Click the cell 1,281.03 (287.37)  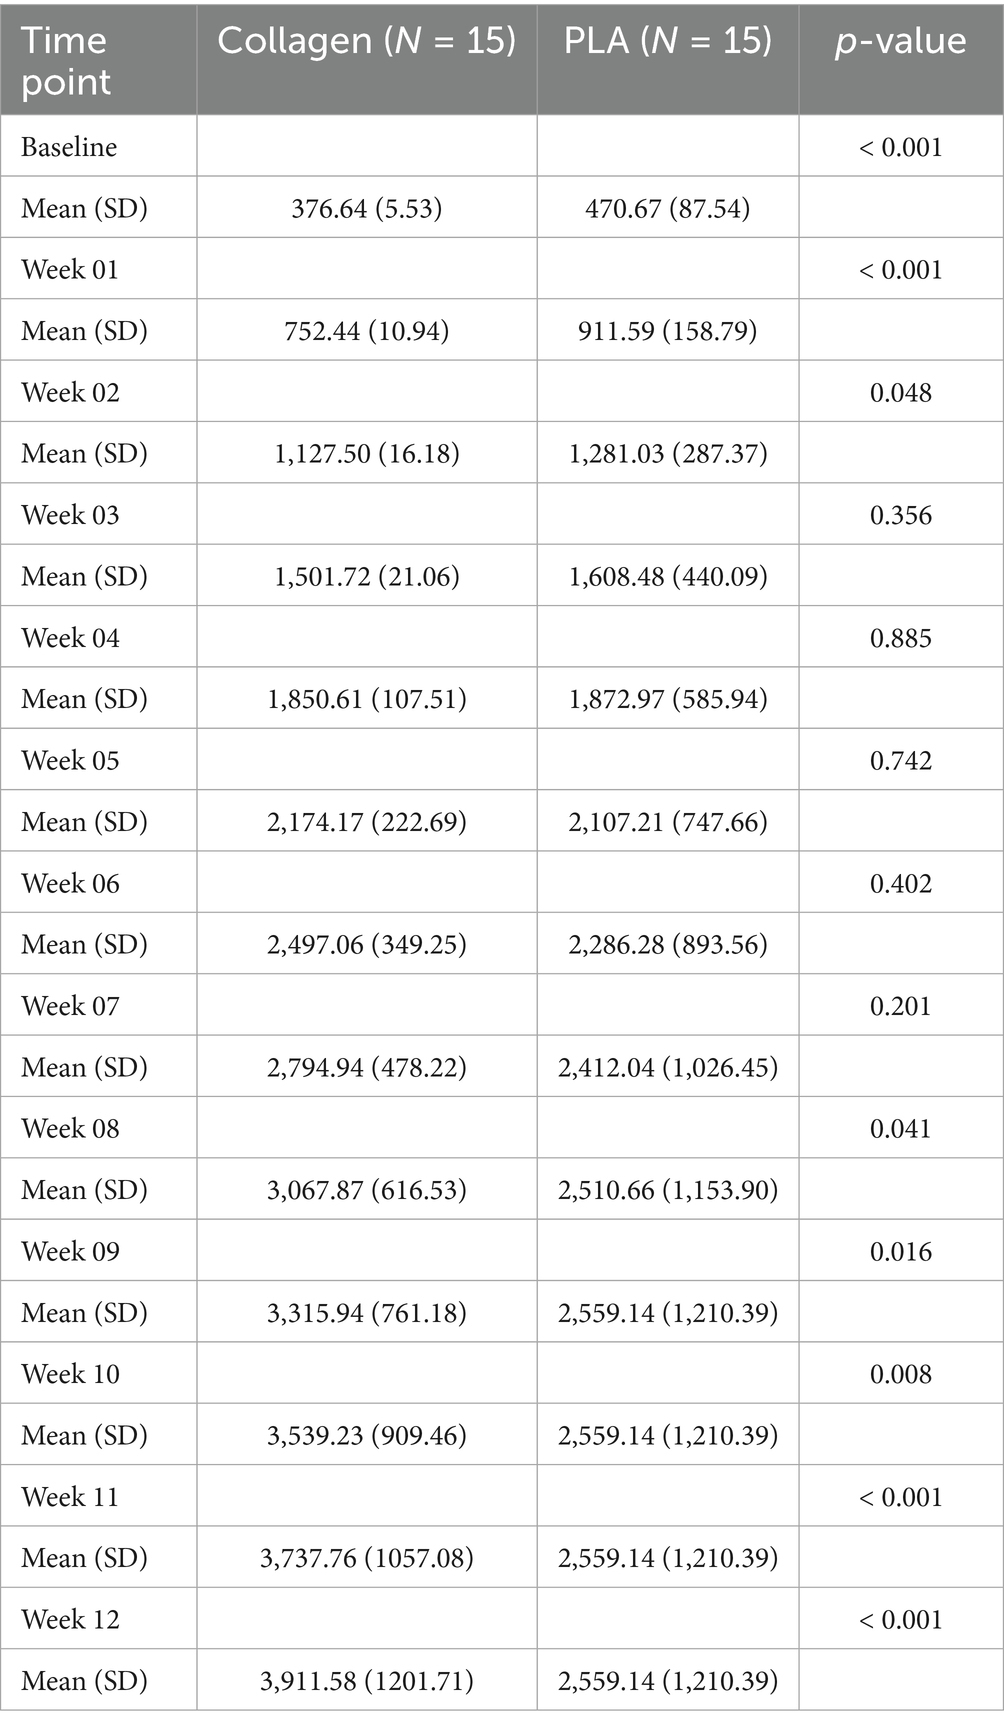(x=667, y=454)
